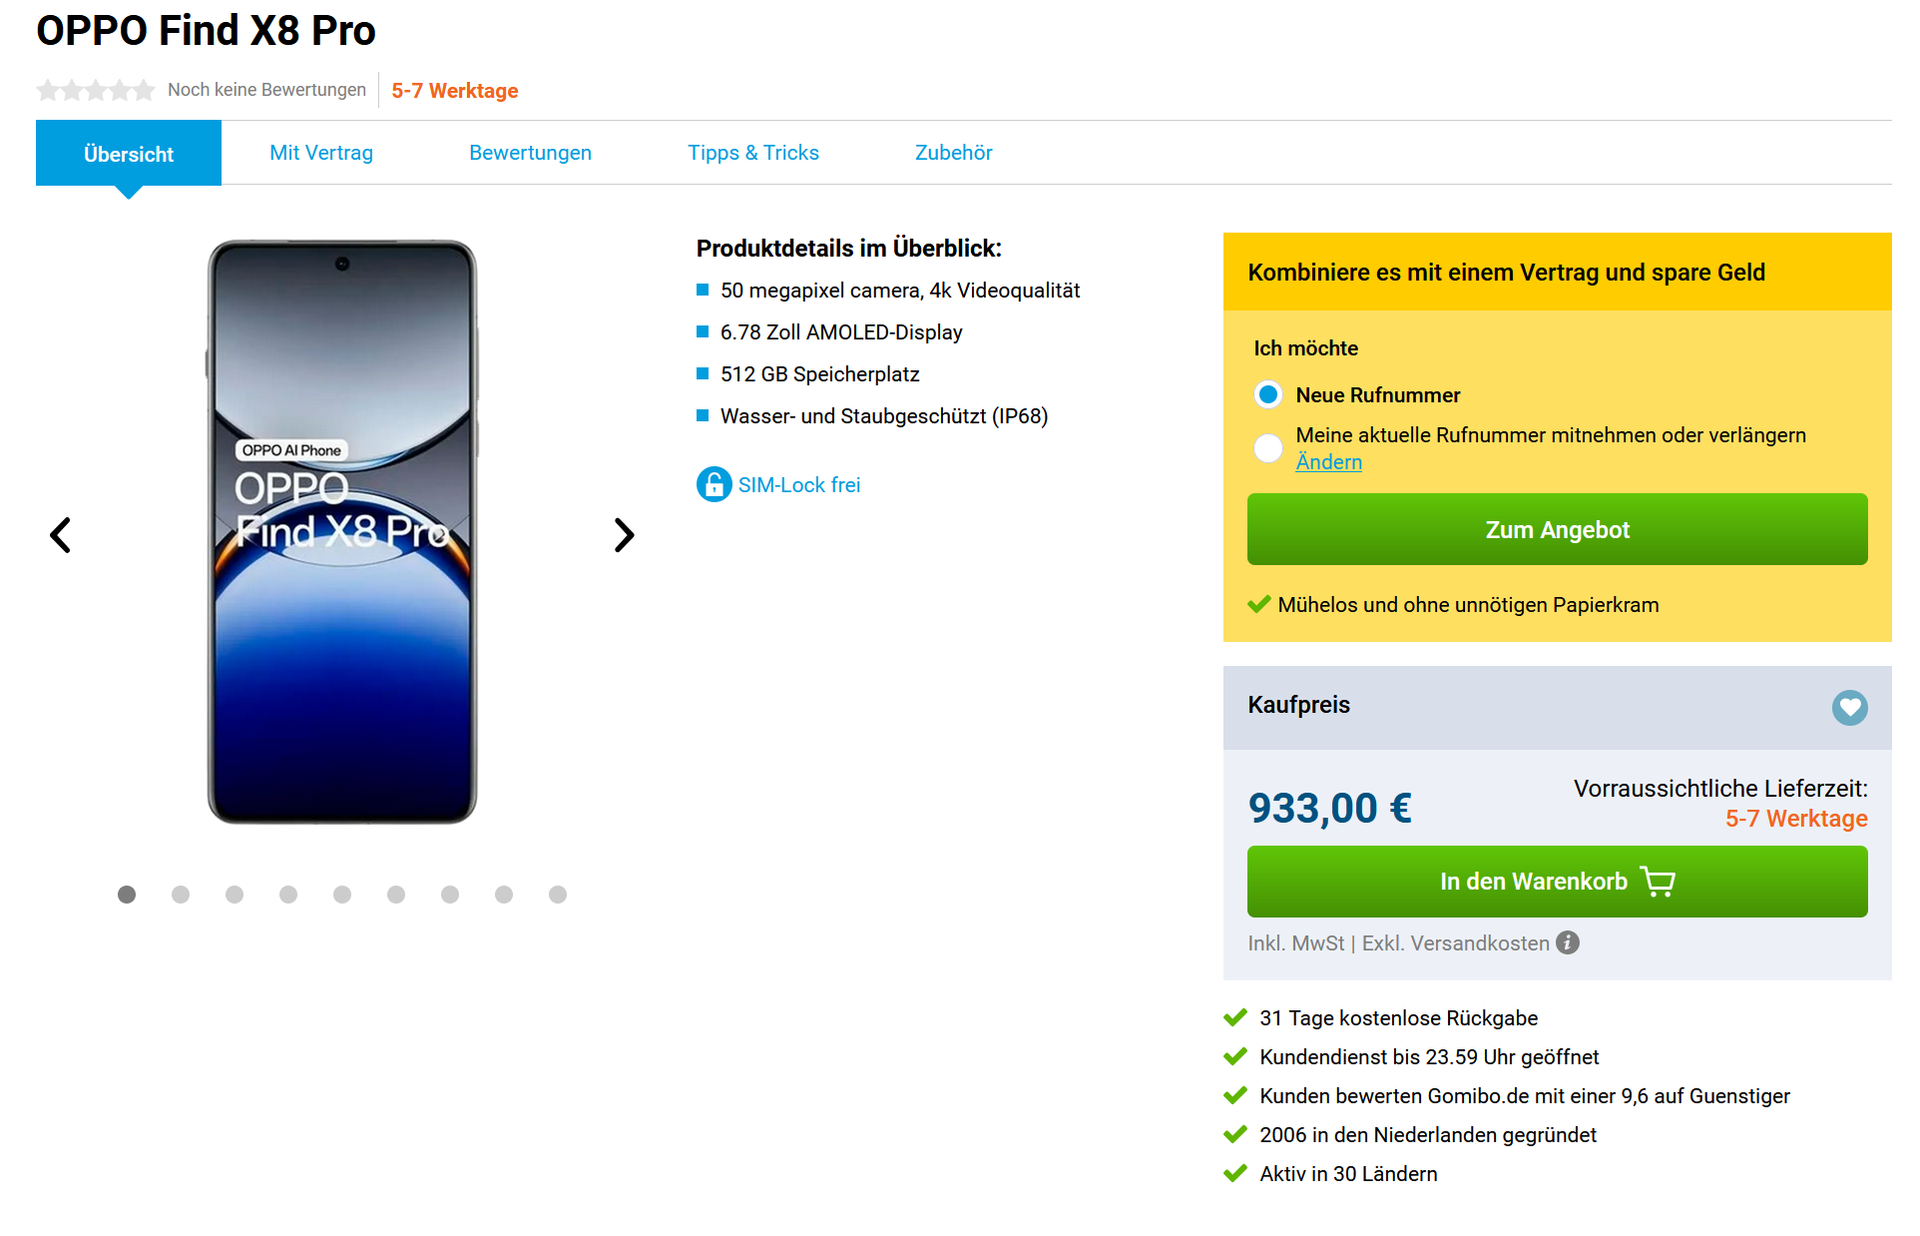1920x1236 pixels.
Task: Go to the Zubehör tab
Action: tap(953, 153)
